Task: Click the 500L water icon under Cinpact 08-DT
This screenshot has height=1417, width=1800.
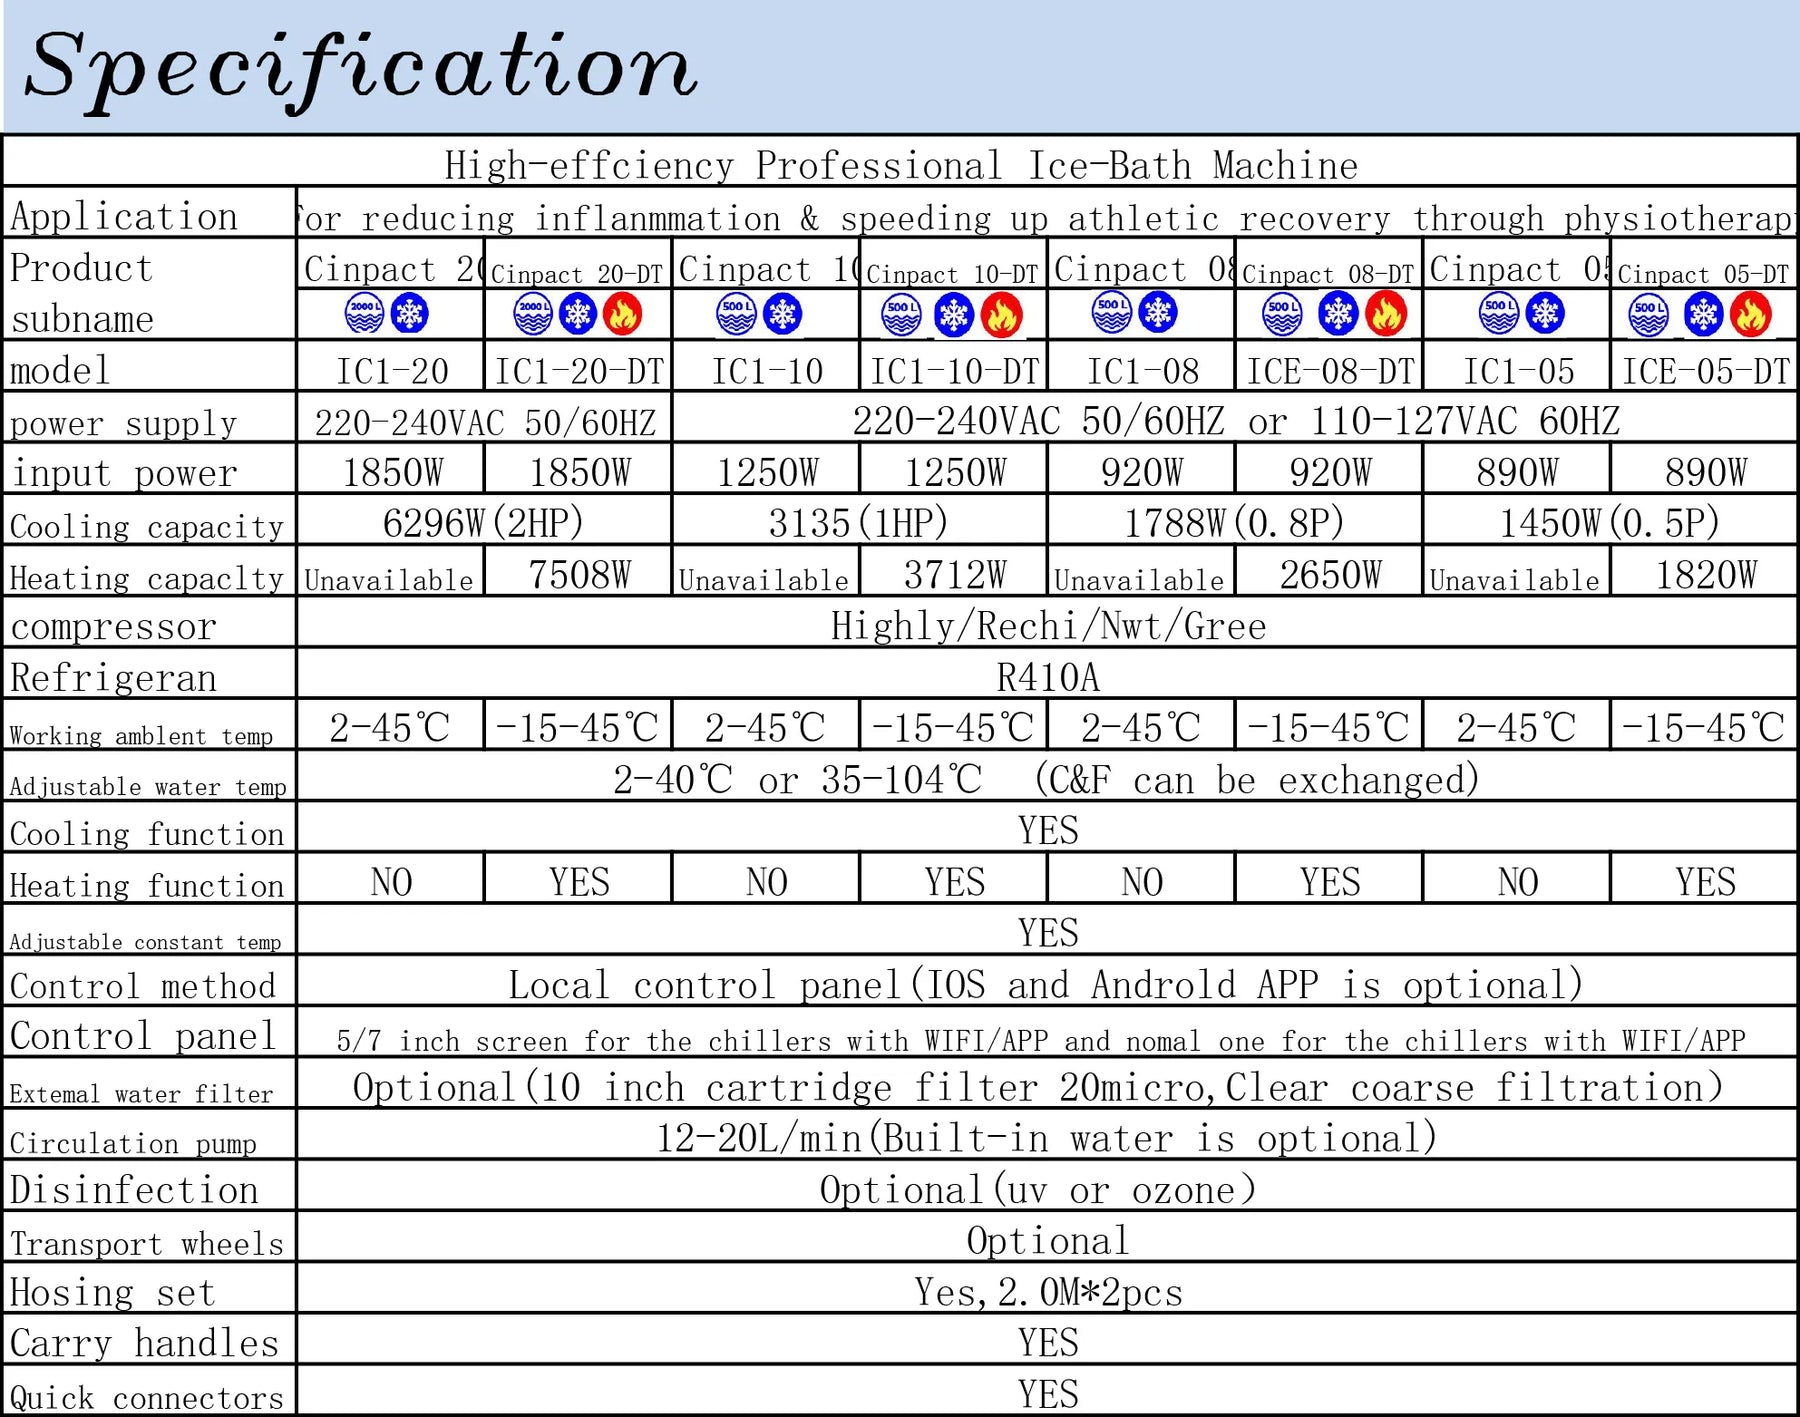Action: [x=1283, y=315]
